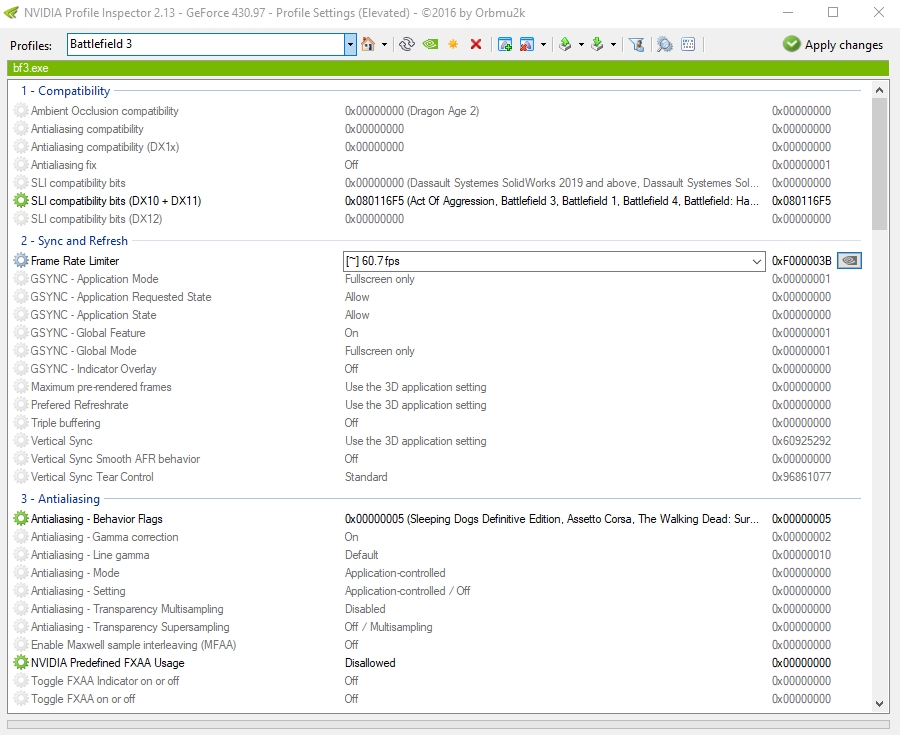Add application to profile icon
Viewport: 900px width, 735px height.
[505, 44]
